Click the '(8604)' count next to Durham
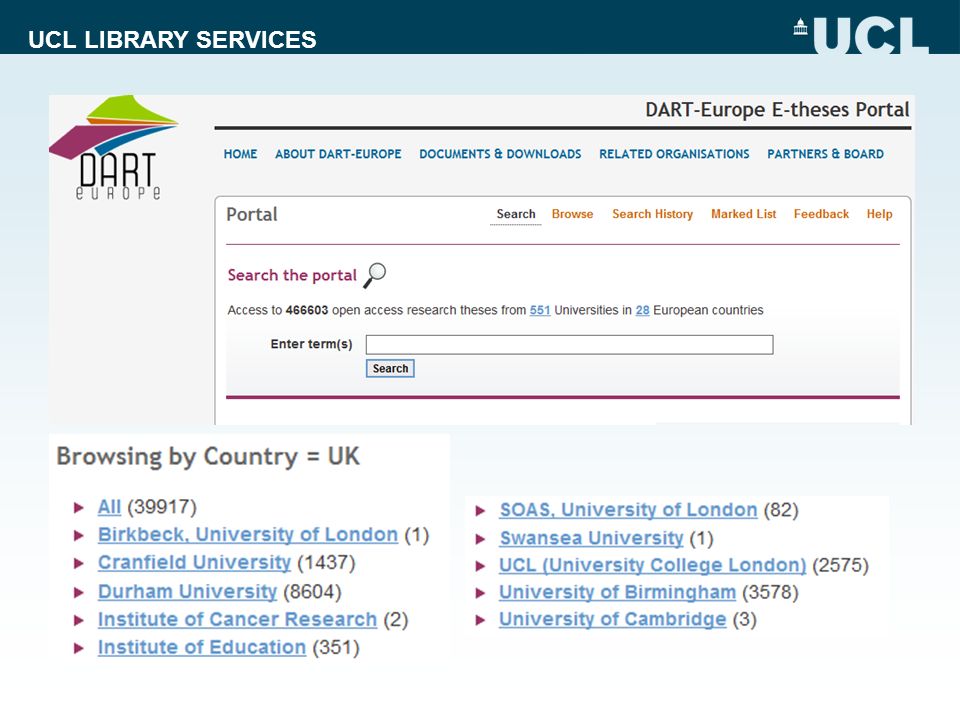The width and height of the screenshot is (960, 720). click(x=312, y=592)
